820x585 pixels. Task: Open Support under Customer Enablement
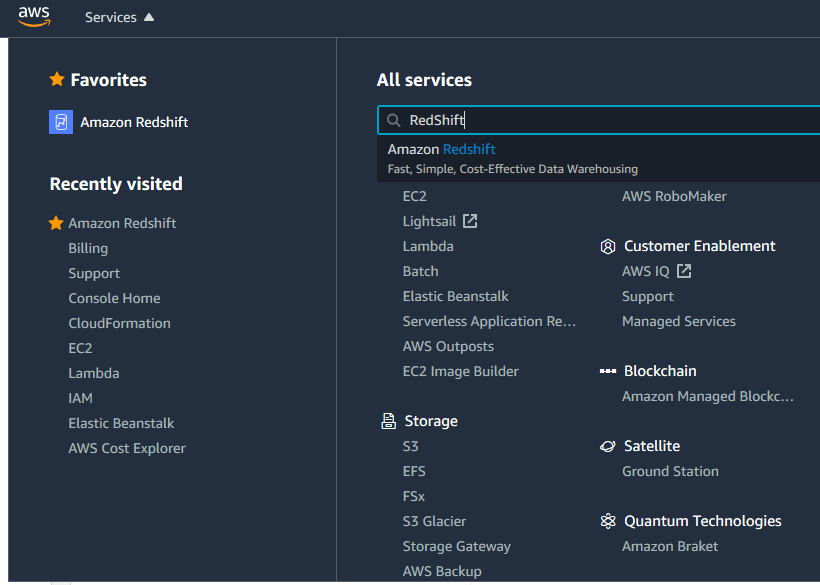[x=647, y=297]
